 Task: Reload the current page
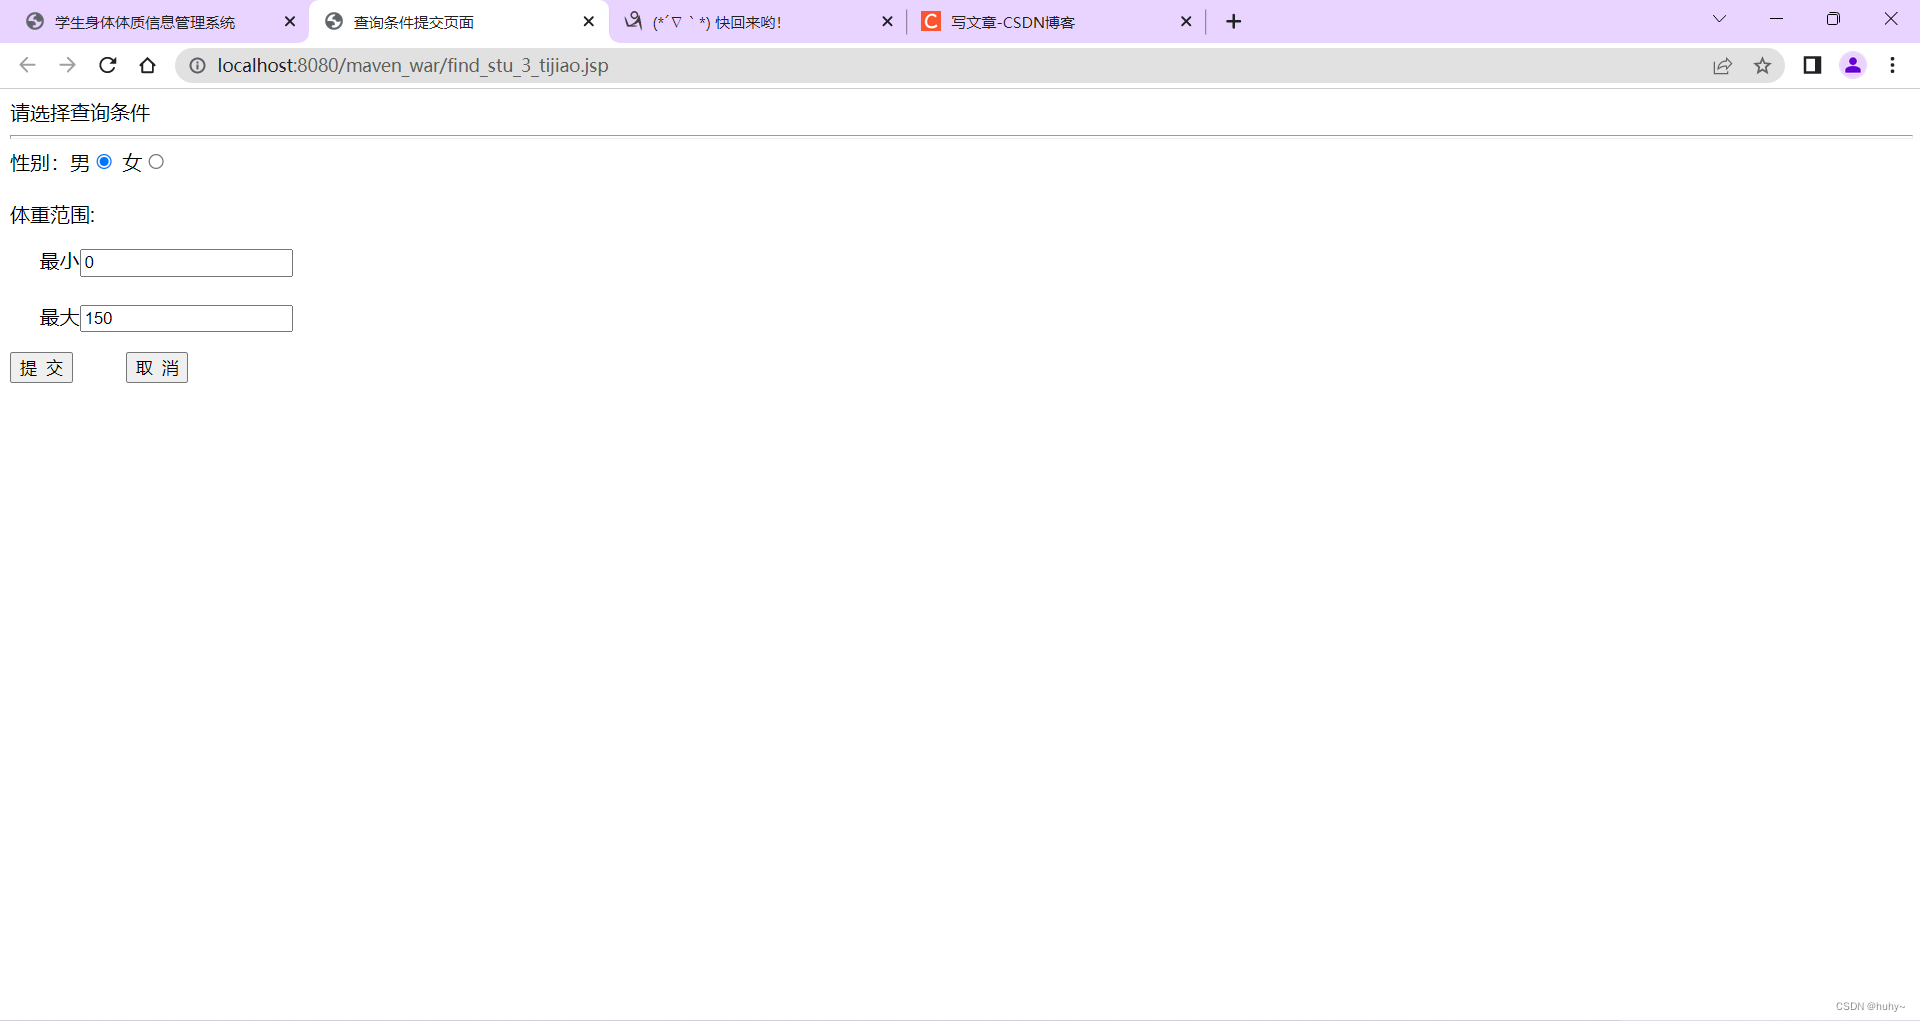(107, 65)
